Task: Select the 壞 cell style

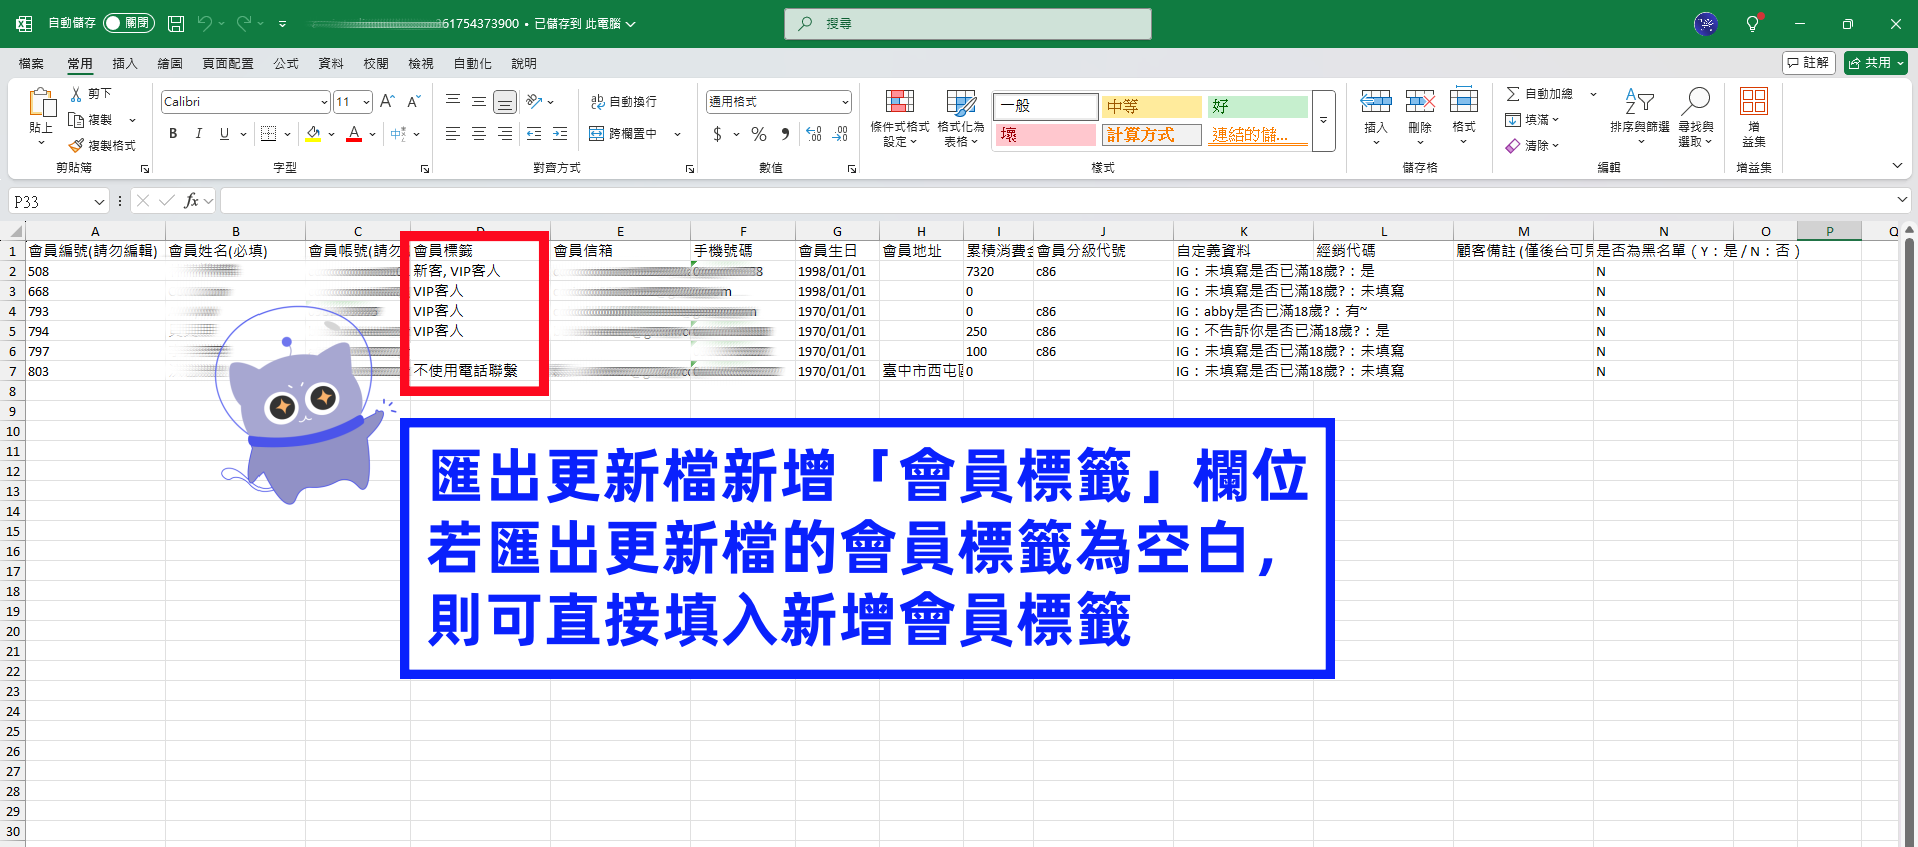Action: click(x=1045, y=134)
